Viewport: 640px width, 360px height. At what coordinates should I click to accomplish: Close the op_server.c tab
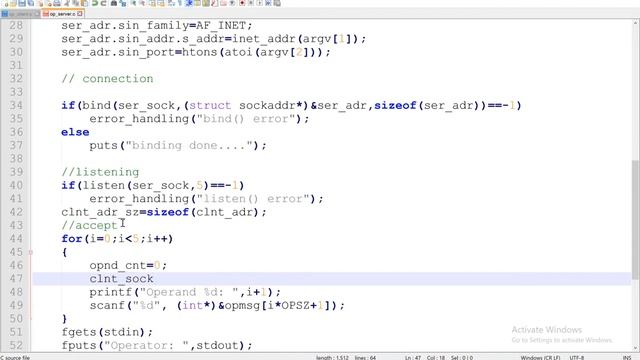click(x=80, y=14)
